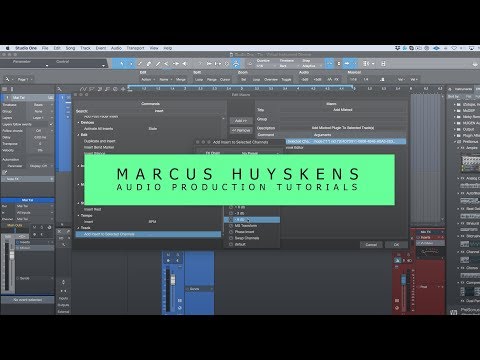480x360 pixels.
Task: Select the Listen speaker tool icon
Action: [x=185, y=63]
